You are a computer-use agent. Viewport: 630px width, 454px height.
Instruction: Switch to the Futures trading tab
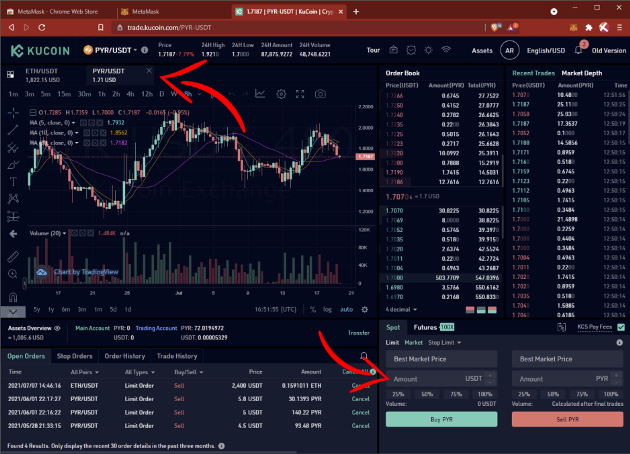[434, 327]
